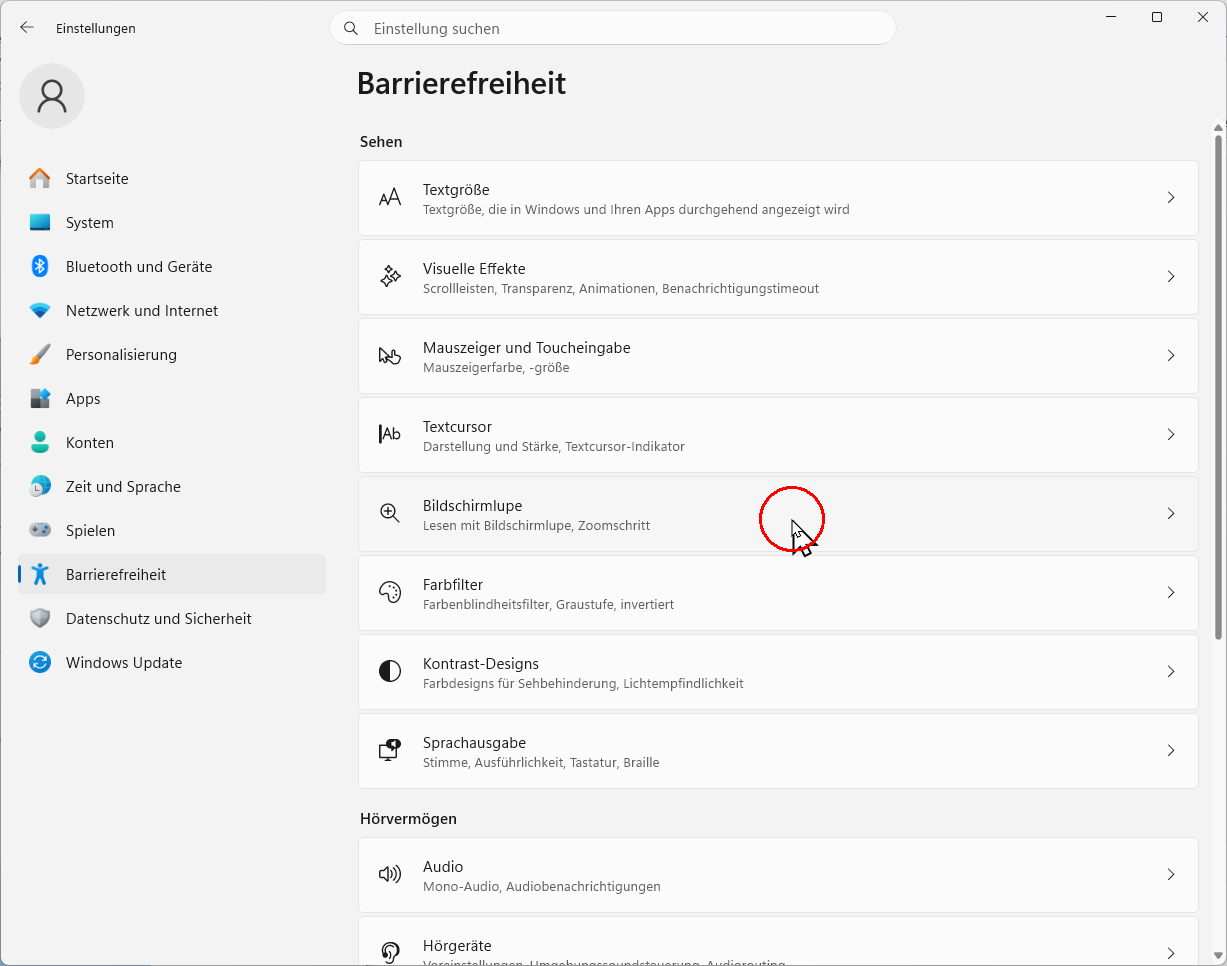Screen dimensions: 1227x966
Task: Open Netzwerk und Internet section
Action: (142, 311)
